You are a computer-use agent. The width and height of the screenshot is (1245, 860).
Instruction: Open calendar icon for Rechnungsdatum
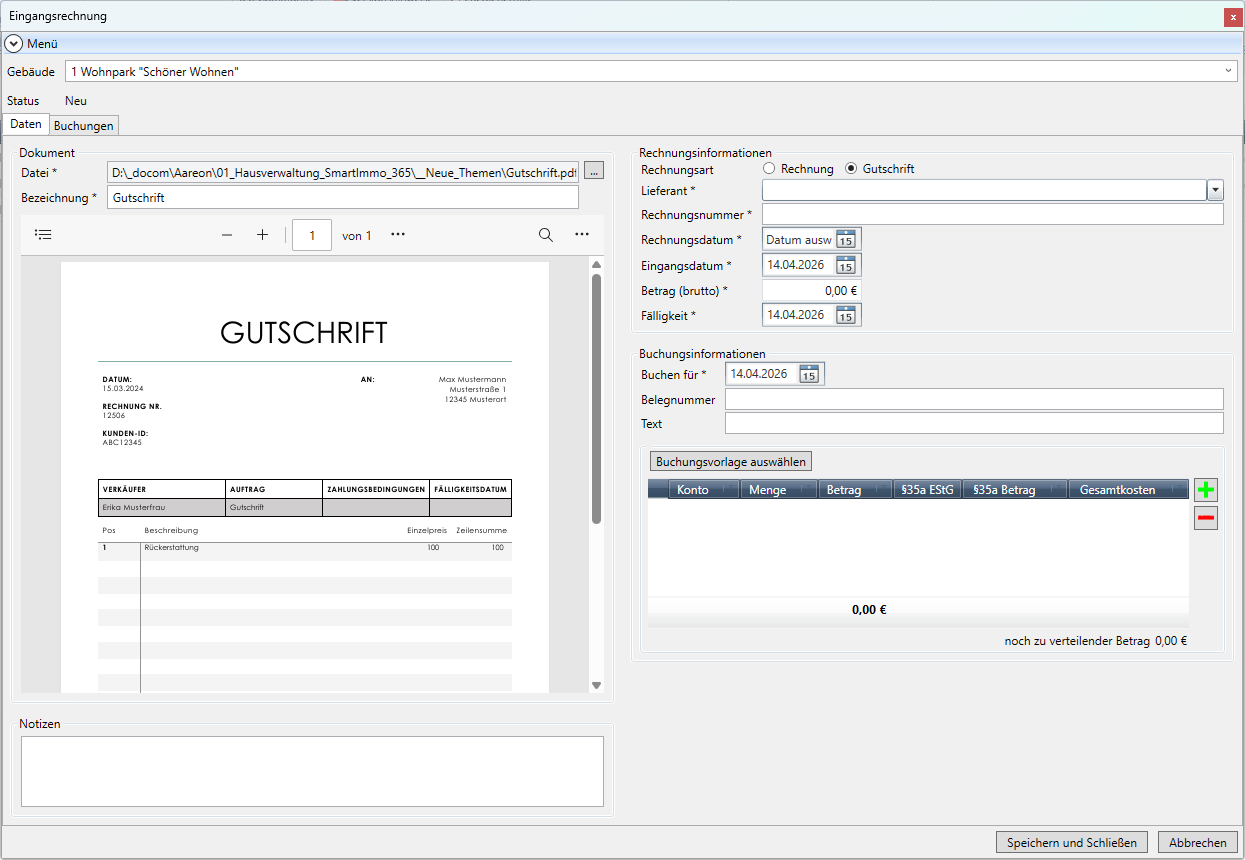(x=846, y=240)
